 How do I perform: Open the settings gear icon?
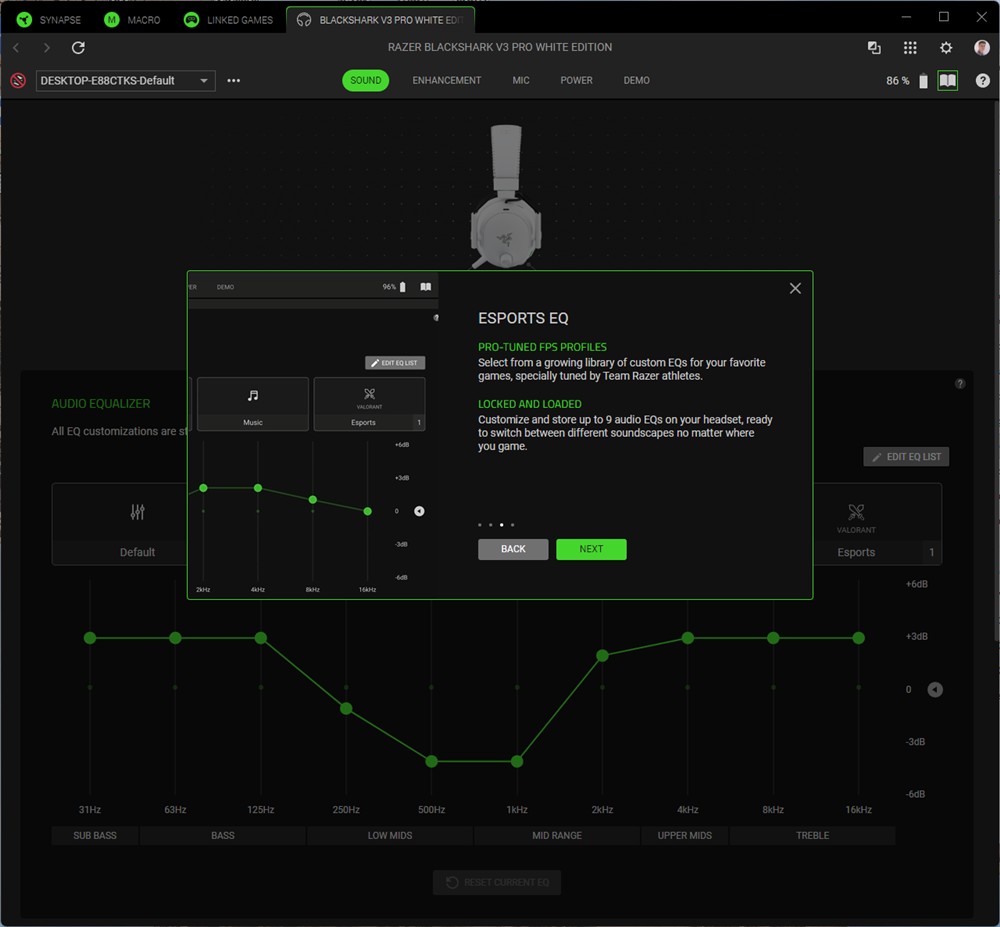point(946,48)
